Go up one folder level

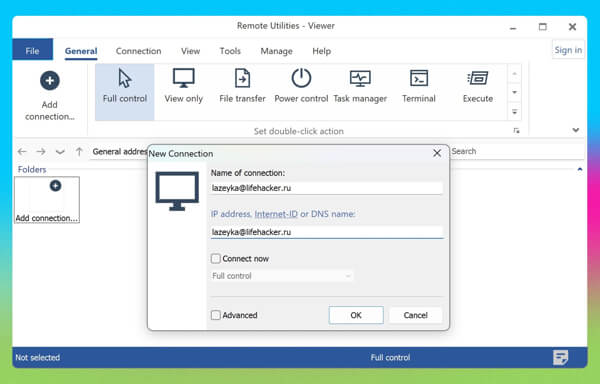pos(79,151)
